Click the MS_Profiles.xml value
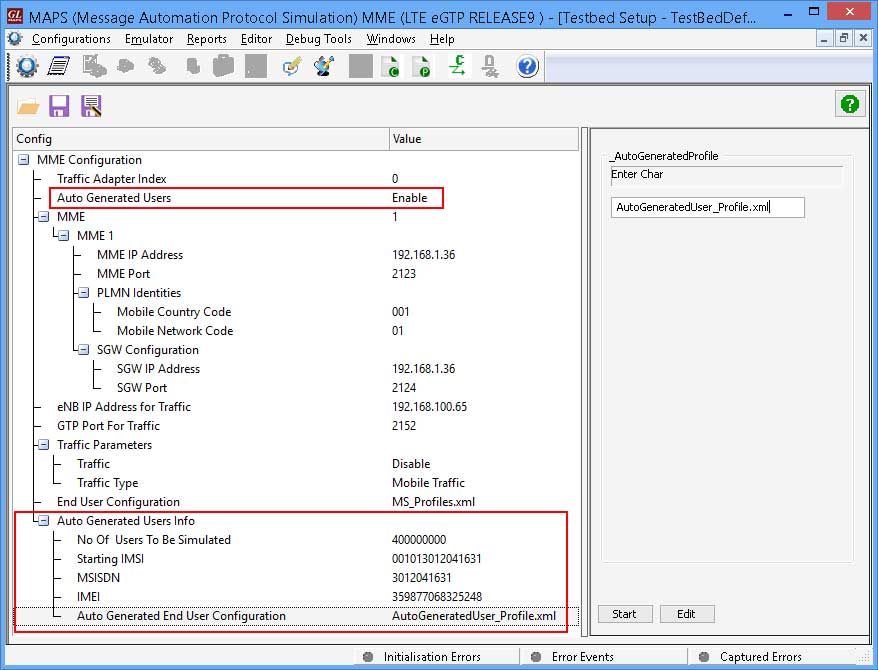 tap(433, 502)
